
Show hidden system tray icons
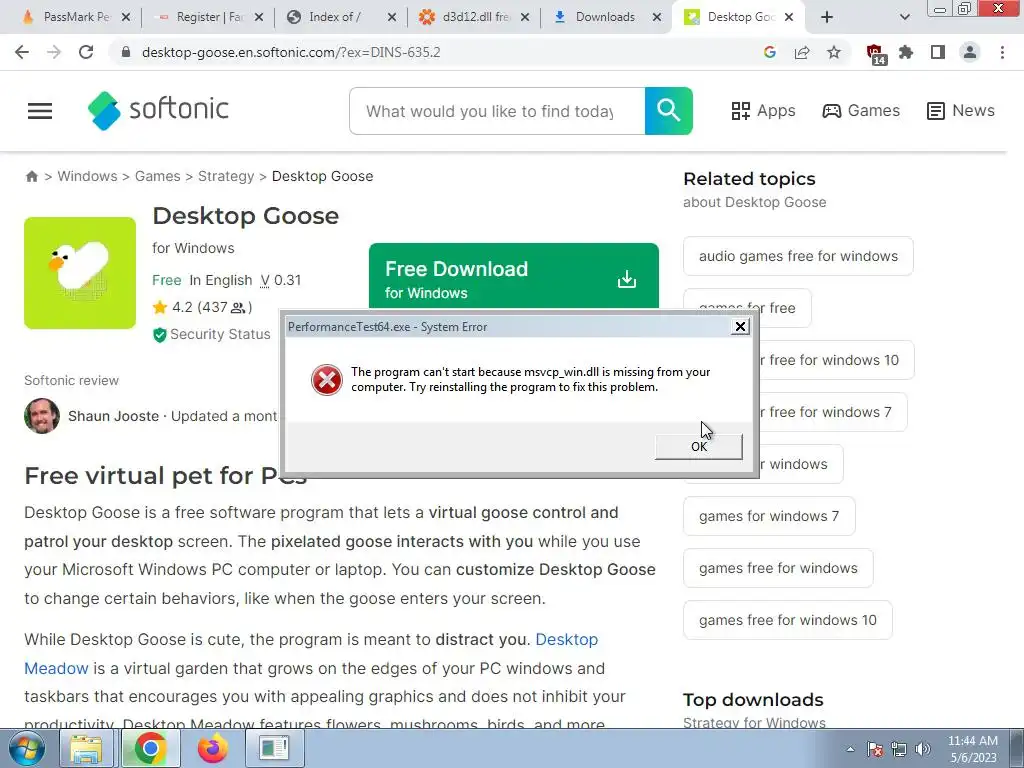[x=850, y=749]
